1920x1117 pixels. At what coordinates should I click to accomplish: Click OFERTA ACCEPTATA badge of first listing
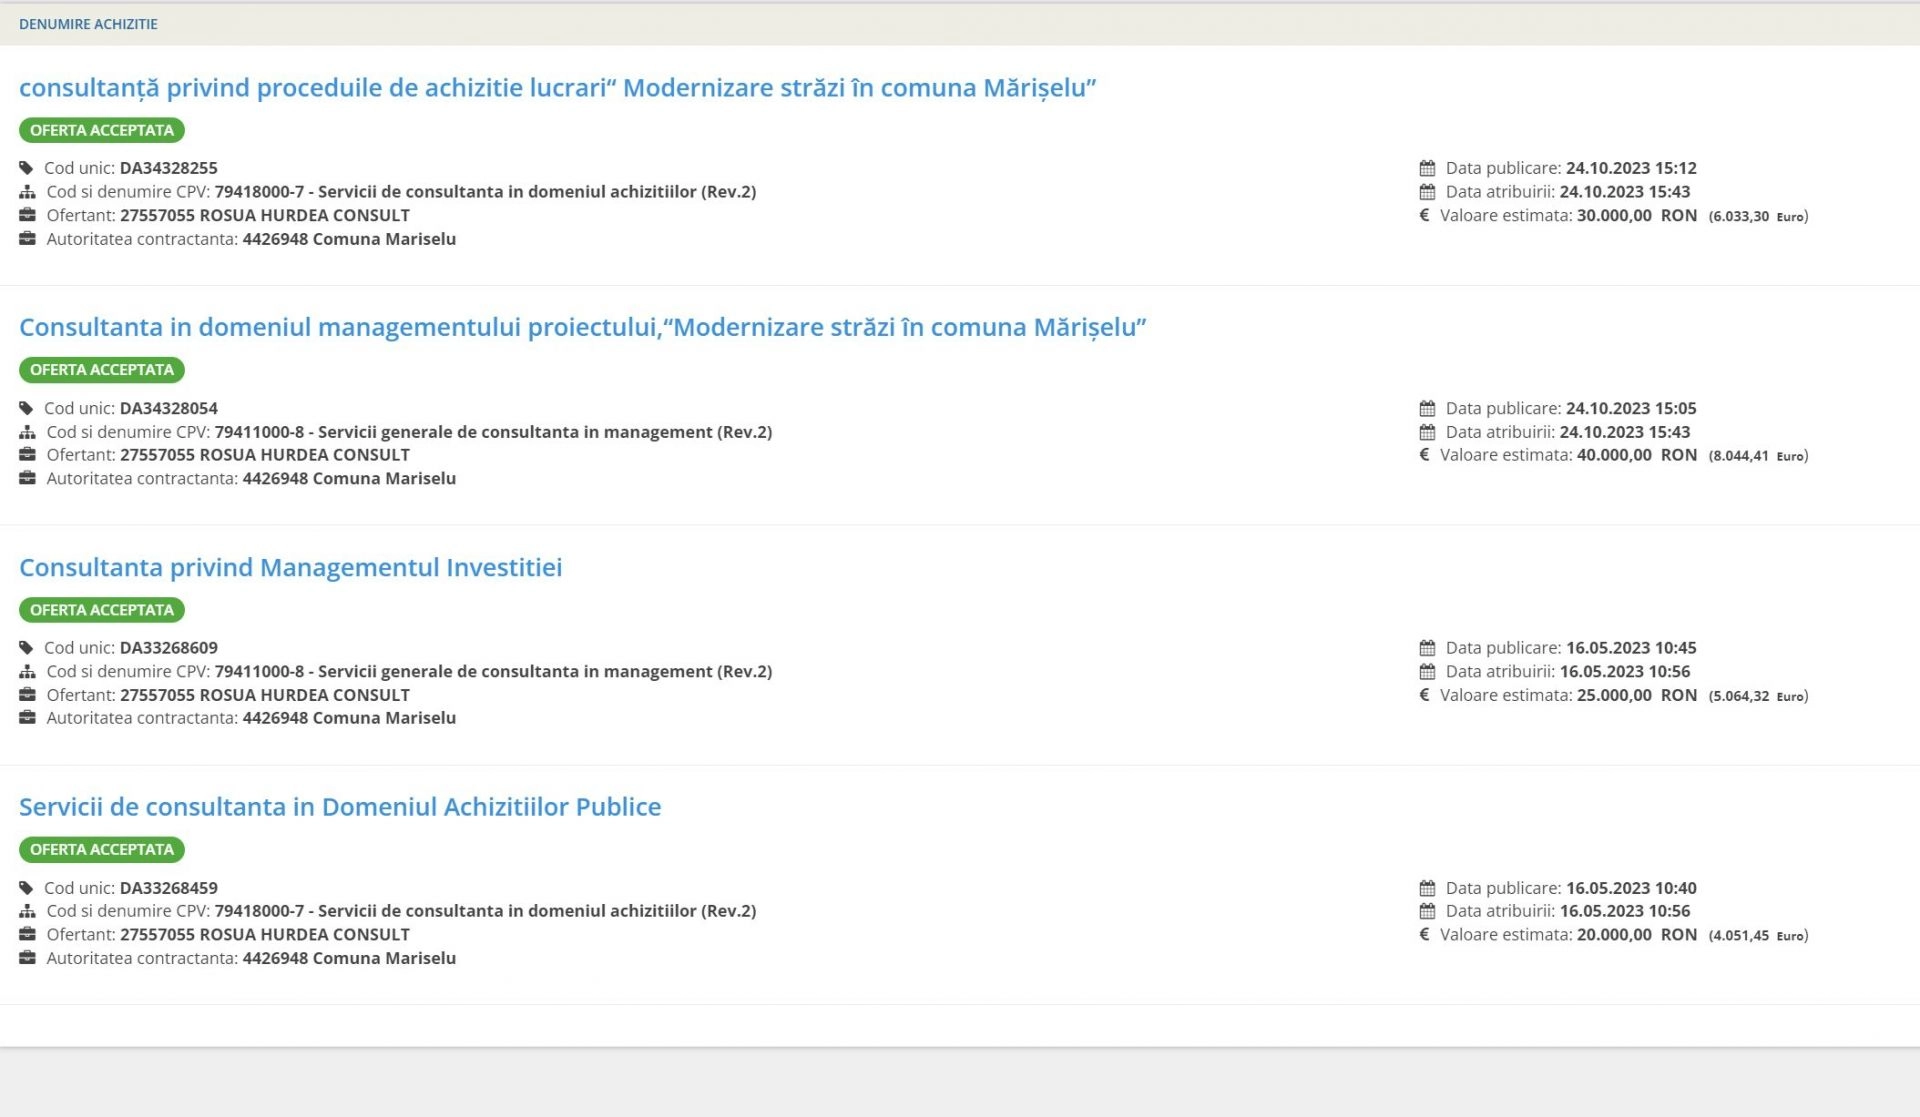click(102, 130)
